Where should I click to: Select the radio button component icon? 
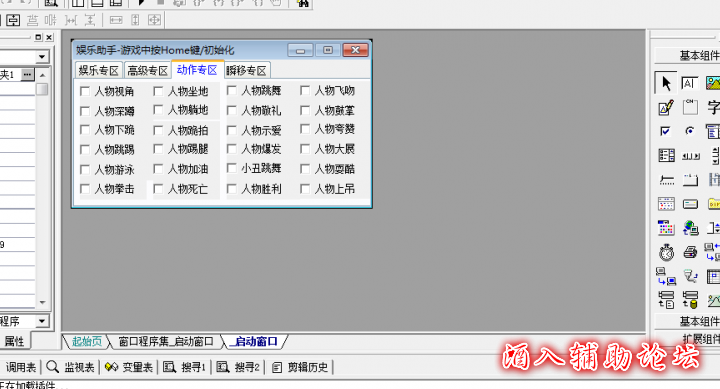click(x=690, y=131)
